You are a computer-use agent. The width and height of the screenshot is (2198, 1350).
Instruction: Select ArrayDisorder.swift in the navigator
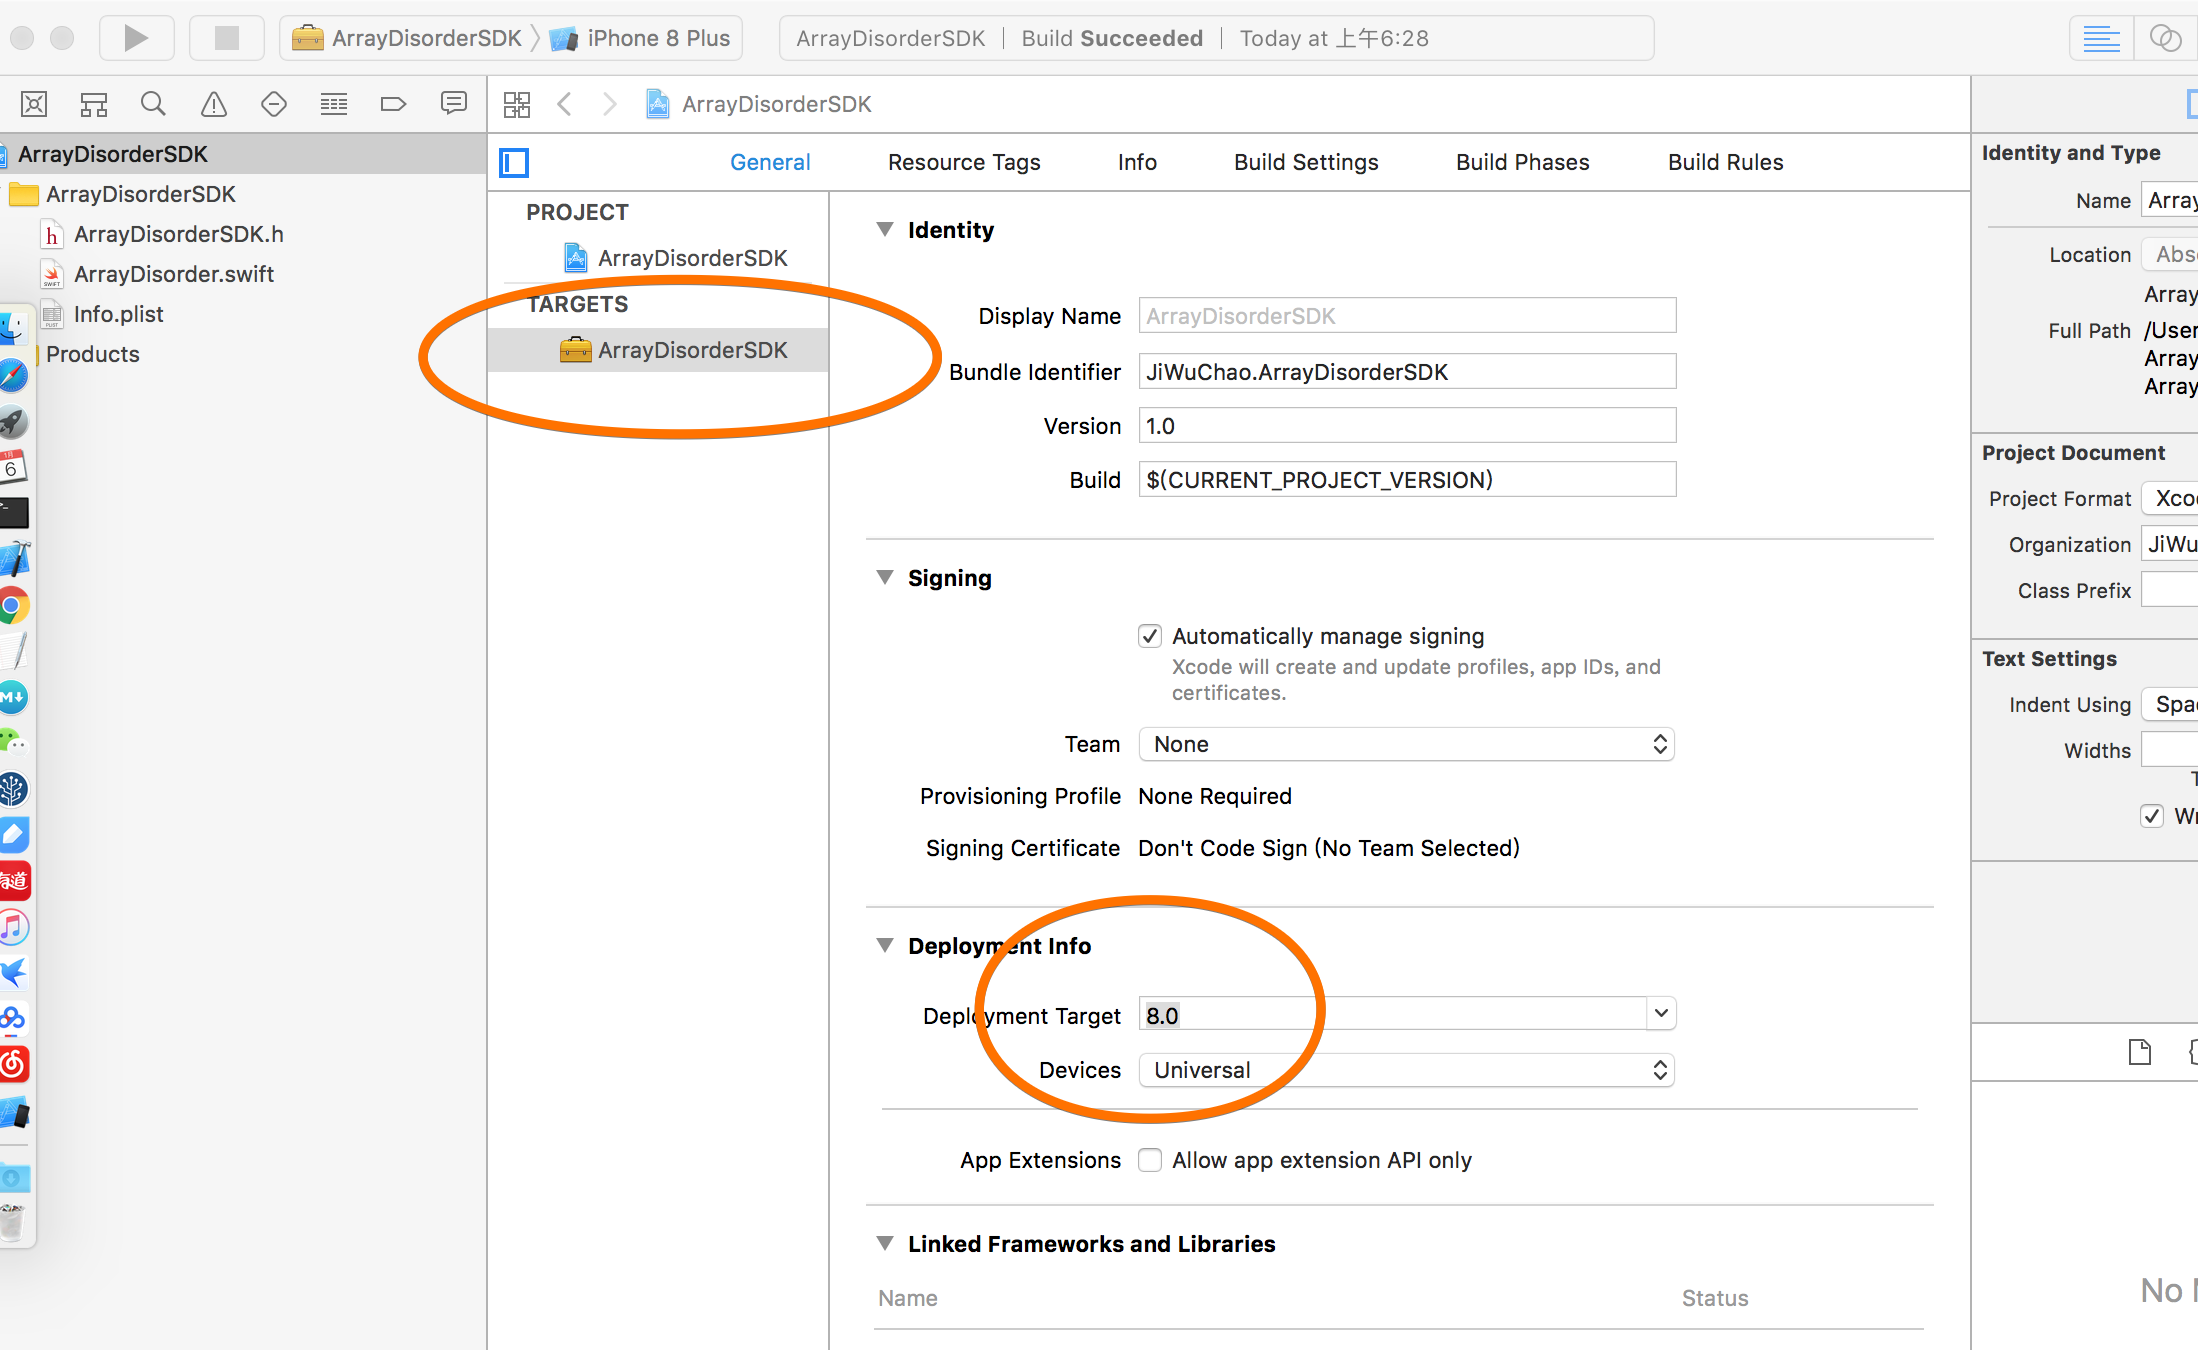click(173, 274)
